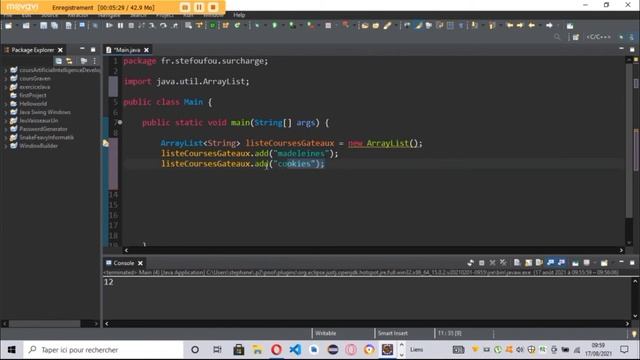Toggle Block Selection mode in toolbar
Image resolution: width=640 pixels, height=360 pixels.
[x=450, y=26]
